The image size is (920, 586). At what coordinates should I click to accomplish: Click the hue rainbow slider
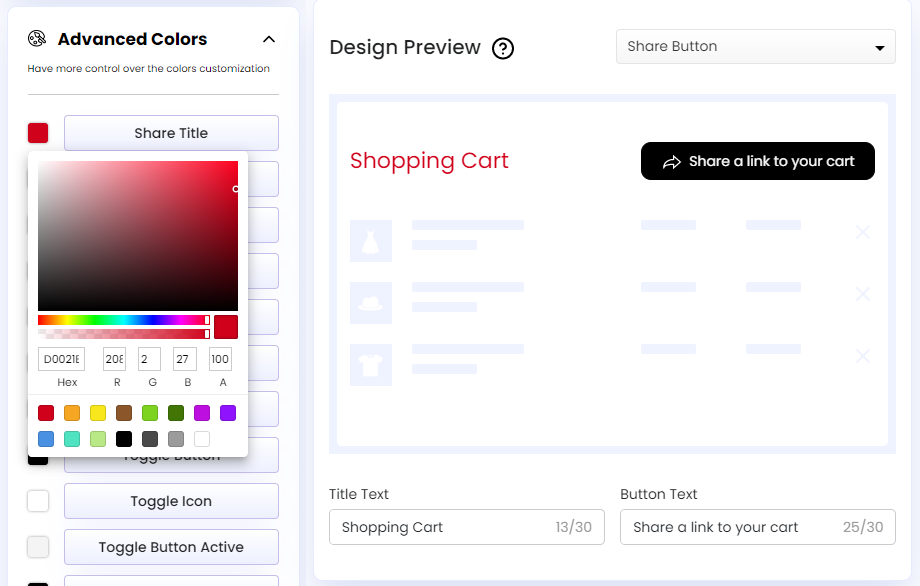pyautogui.click(x=123, y=320)
